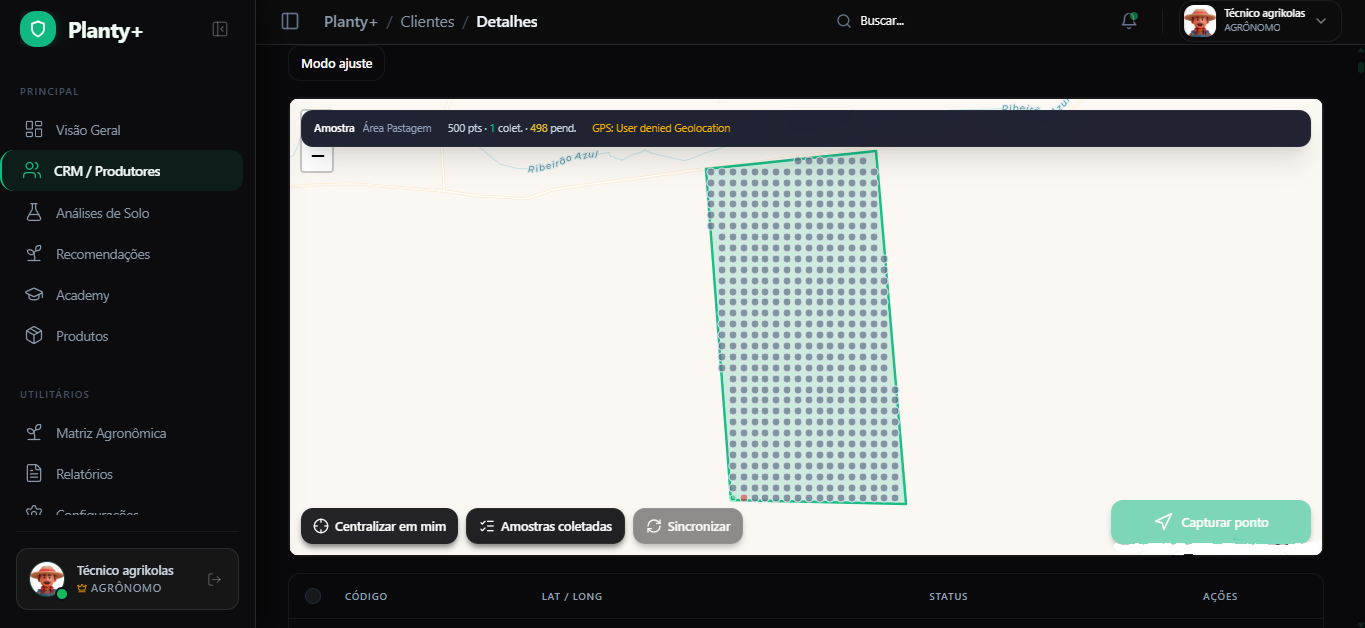1365x628 pixels.
Task: Open Visão Geral from the sidebar
Action: pos(88,130)
